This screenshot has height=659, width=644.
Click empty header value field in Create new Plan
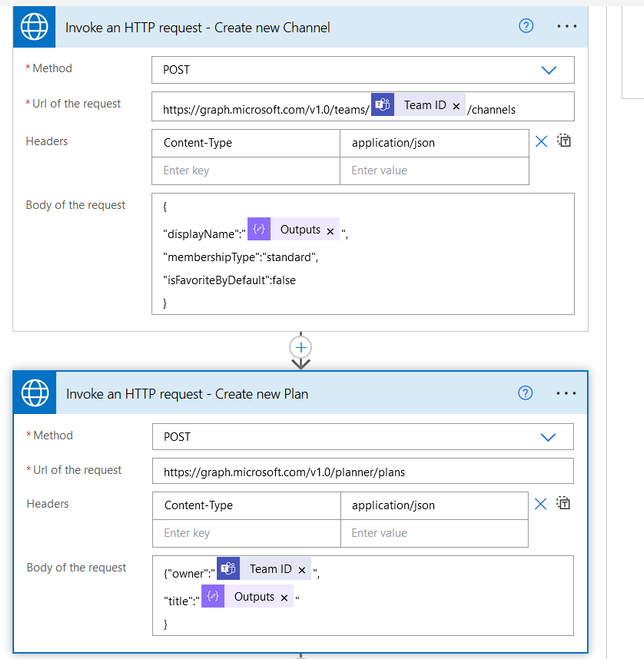(x=434, y=534)
